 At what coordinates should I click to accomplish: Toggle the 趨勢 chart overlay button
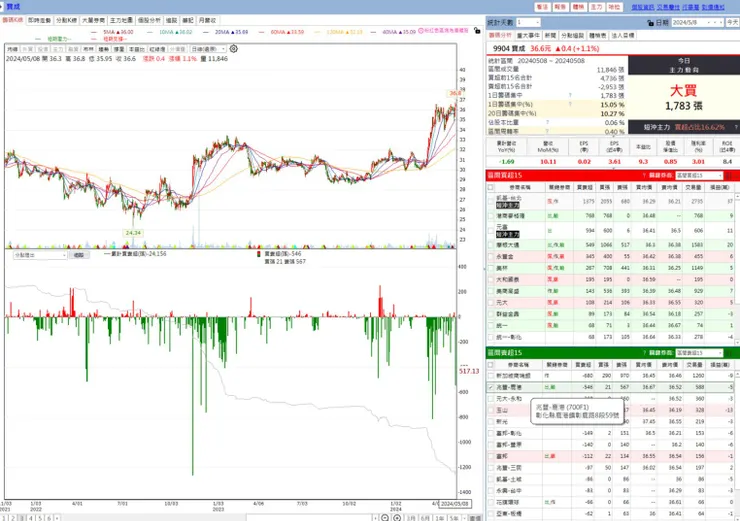pos(103,49)
